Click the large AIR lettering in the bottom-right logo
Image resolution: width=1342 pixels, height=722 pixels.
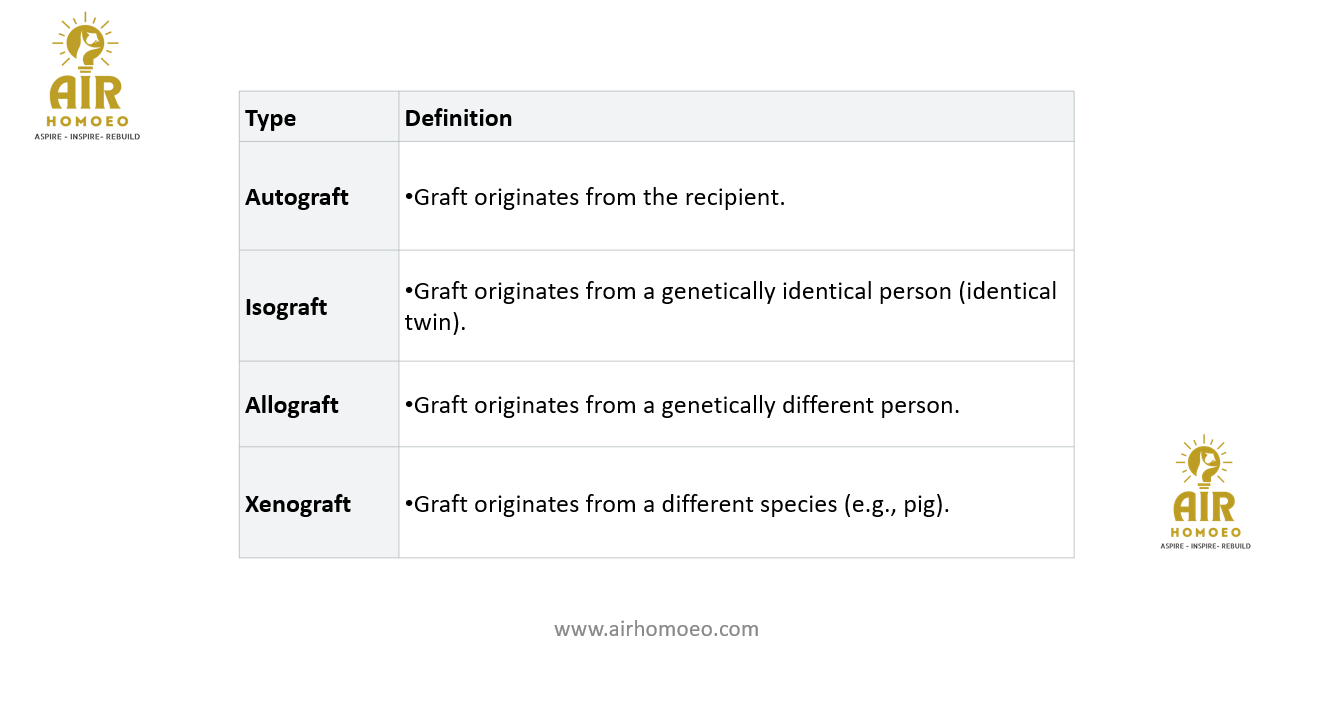(x=1204, y=506)
